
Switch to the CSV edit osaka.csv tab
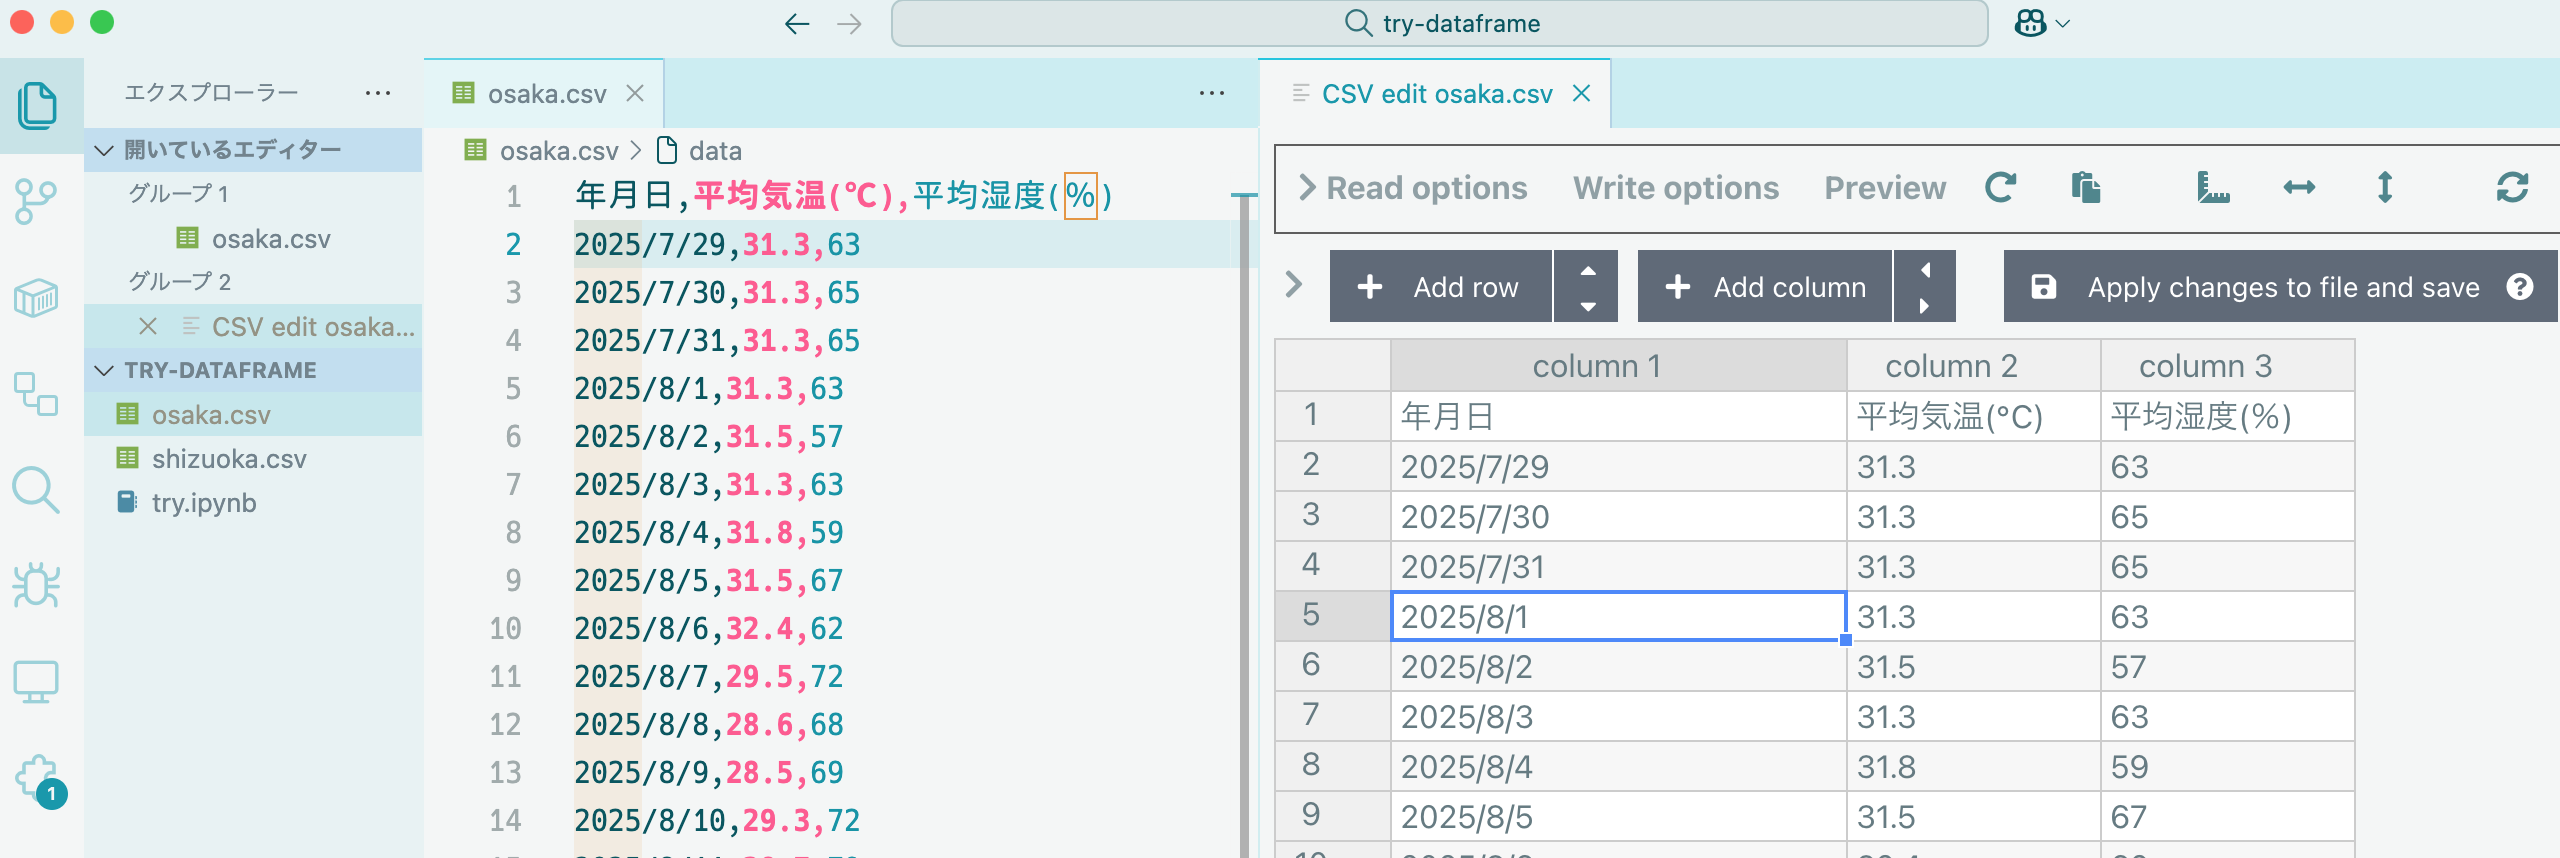pyautogui.click(x=1436, y=94)
